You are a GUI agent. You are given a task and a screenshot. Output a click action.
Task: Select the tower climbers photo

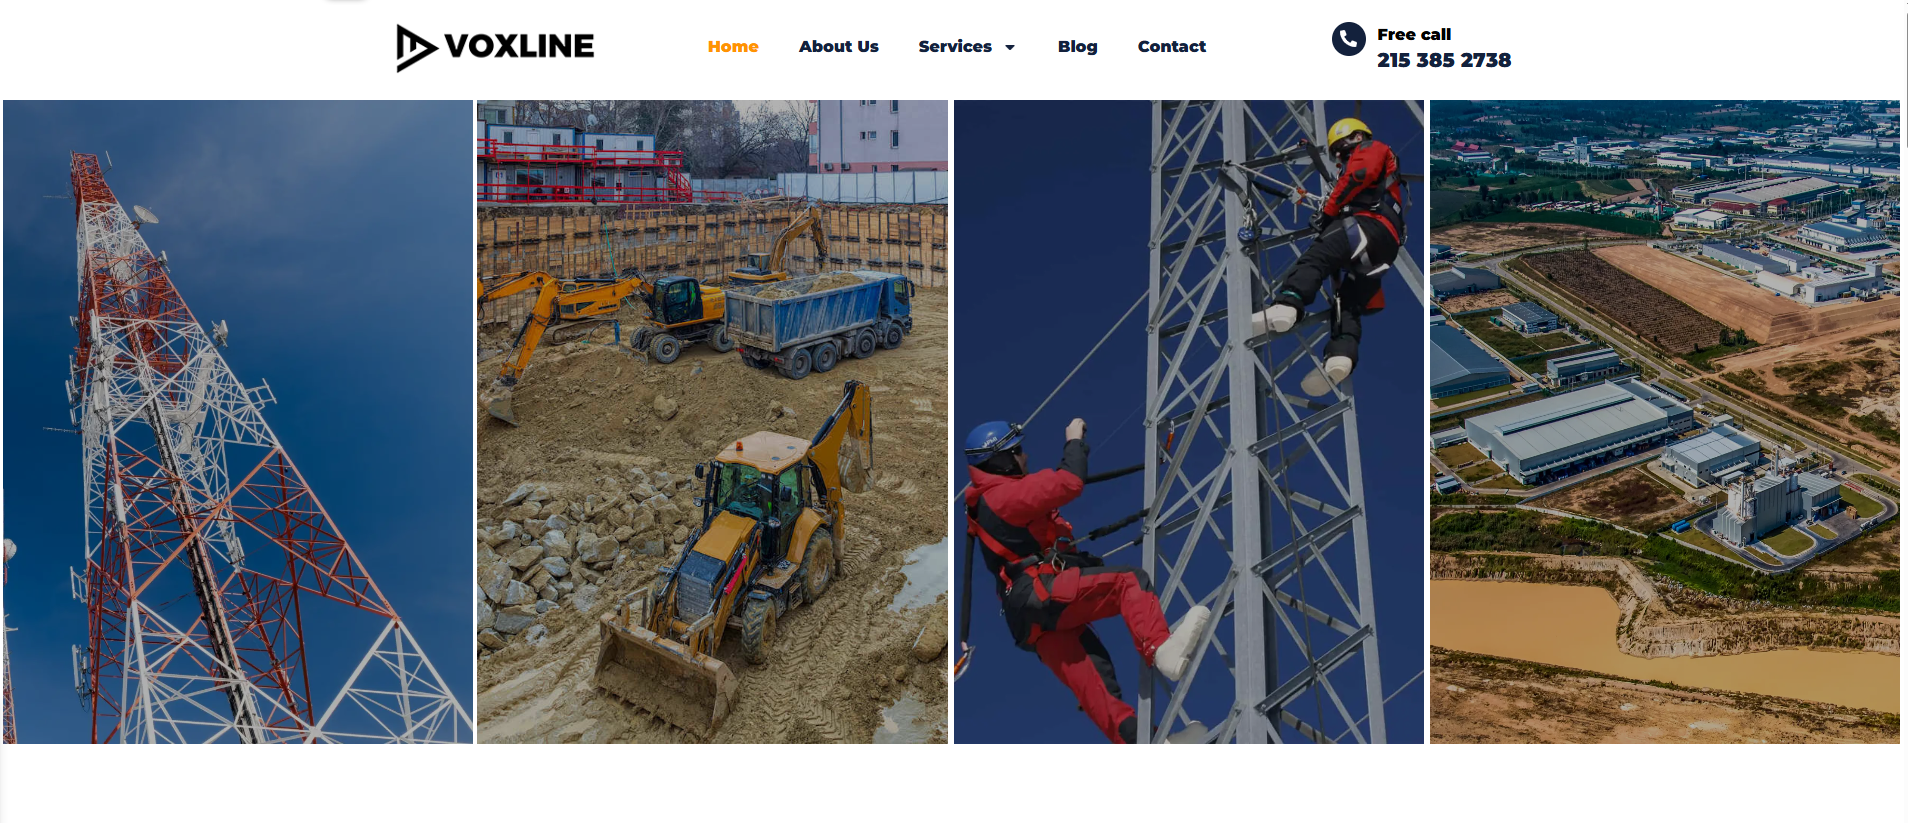click(x=1188, y=421)
